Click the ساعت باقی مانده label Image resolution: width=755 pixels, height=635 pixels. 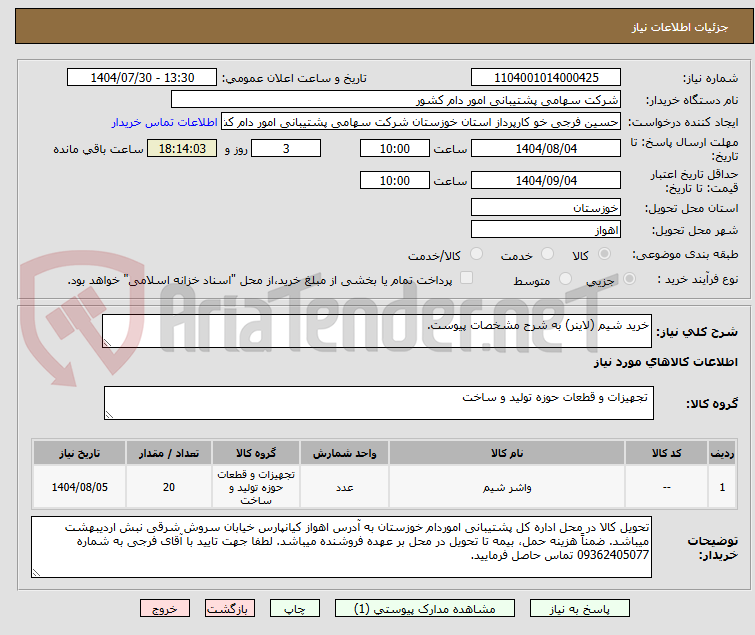[x=99, y=149]
